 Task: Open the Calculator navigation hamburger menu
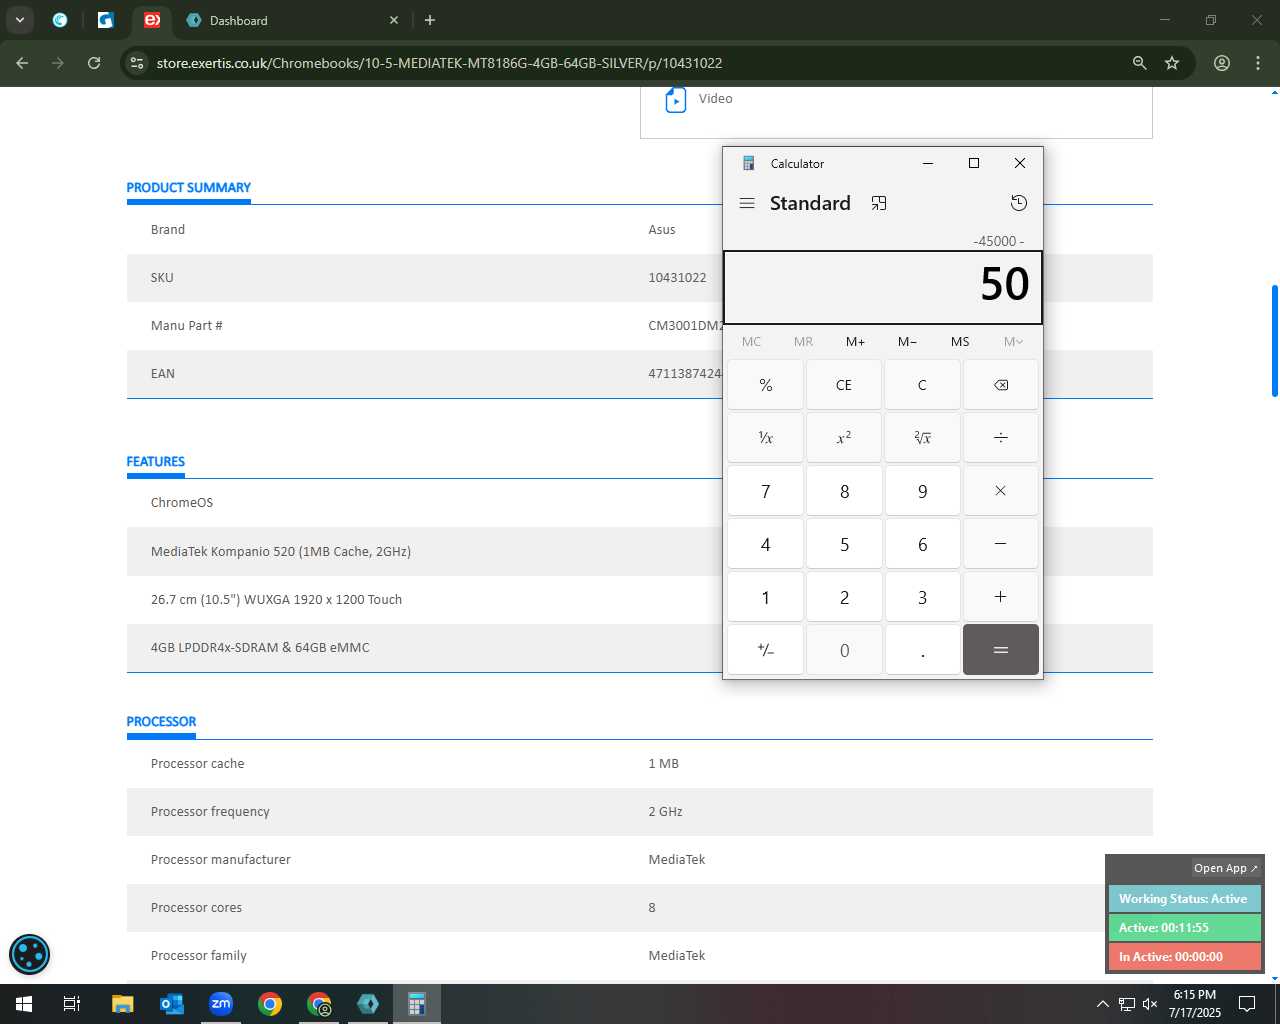(746, 203)
